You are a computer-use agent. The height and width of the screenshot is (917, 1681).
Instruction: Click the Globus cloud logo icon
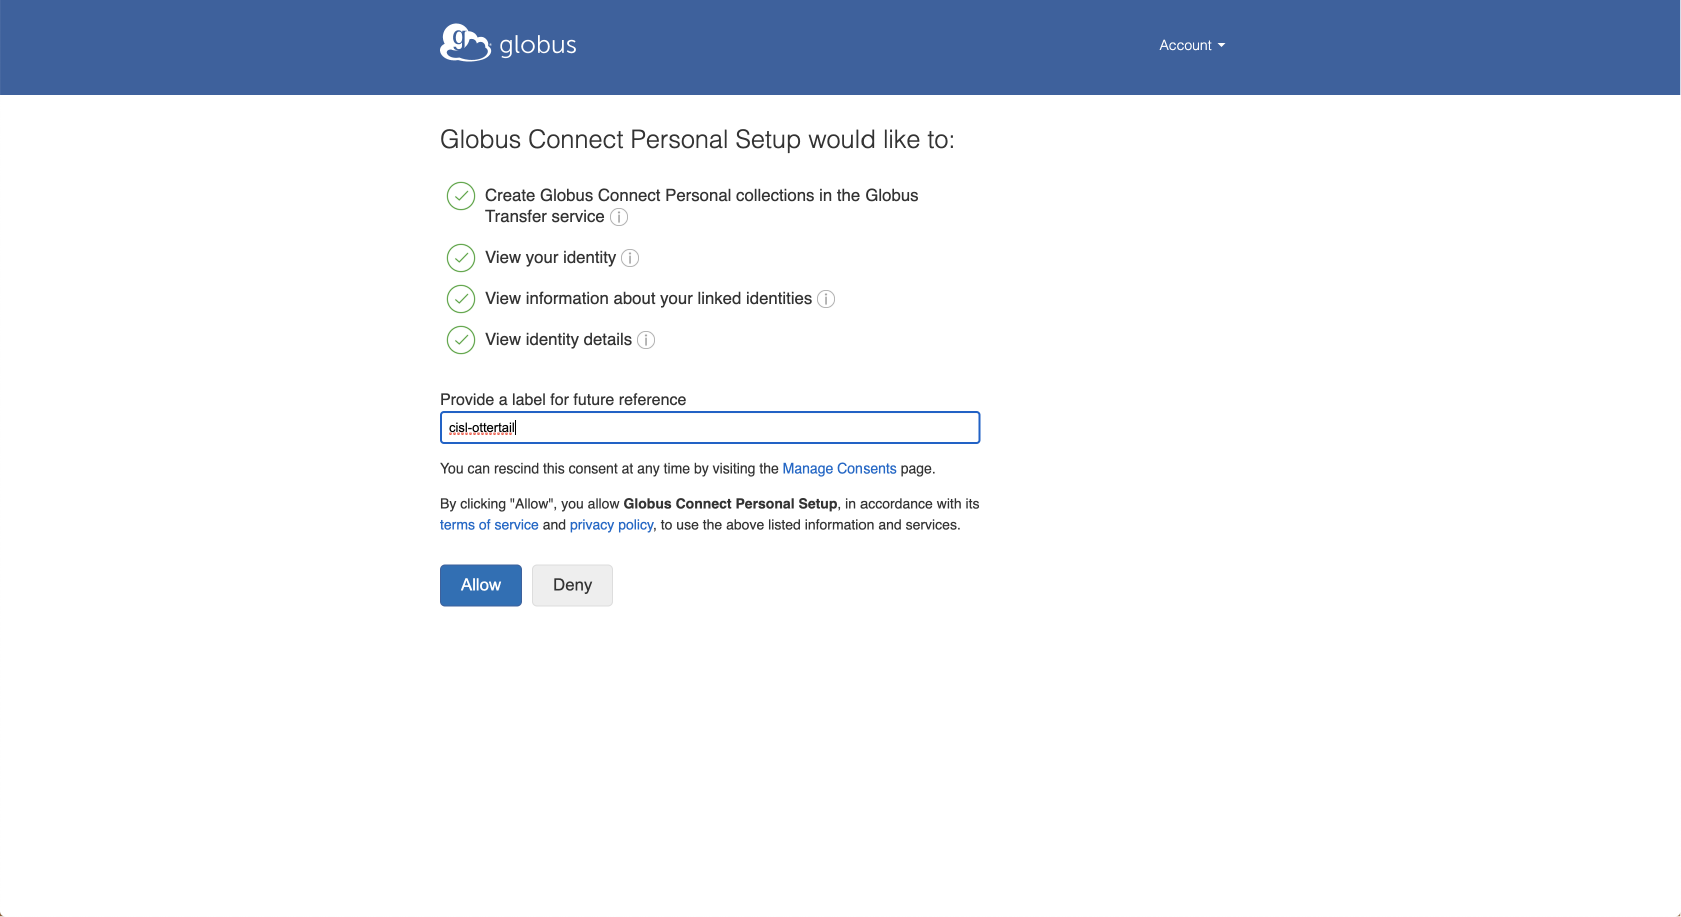coord(465,43)
